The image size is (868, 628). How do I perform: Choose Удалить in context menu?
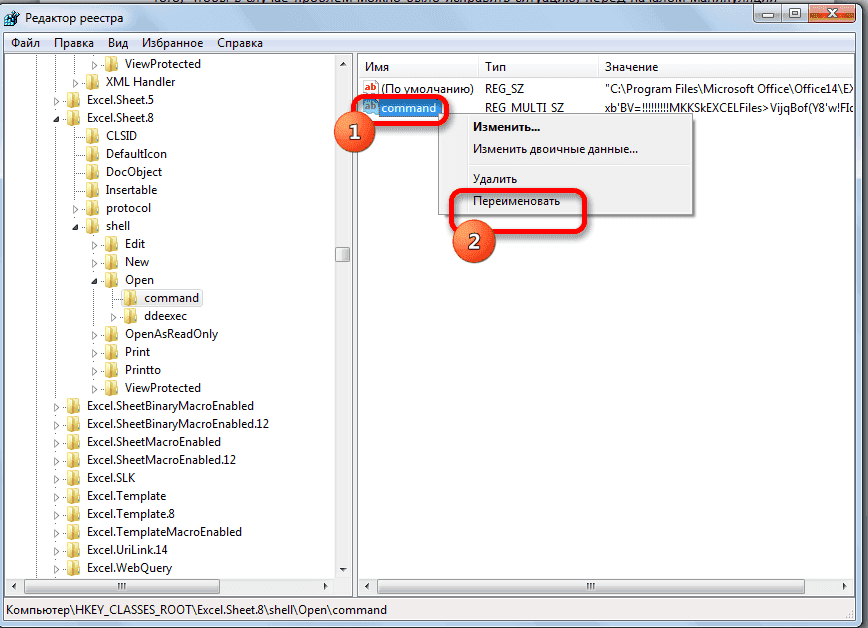click(x=565, y=179)
